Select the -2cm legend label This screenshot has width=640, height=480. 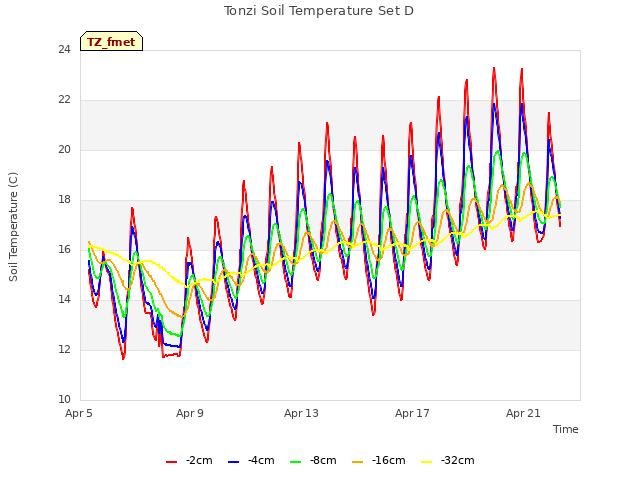pyautogui.click(x=199, y=460)
